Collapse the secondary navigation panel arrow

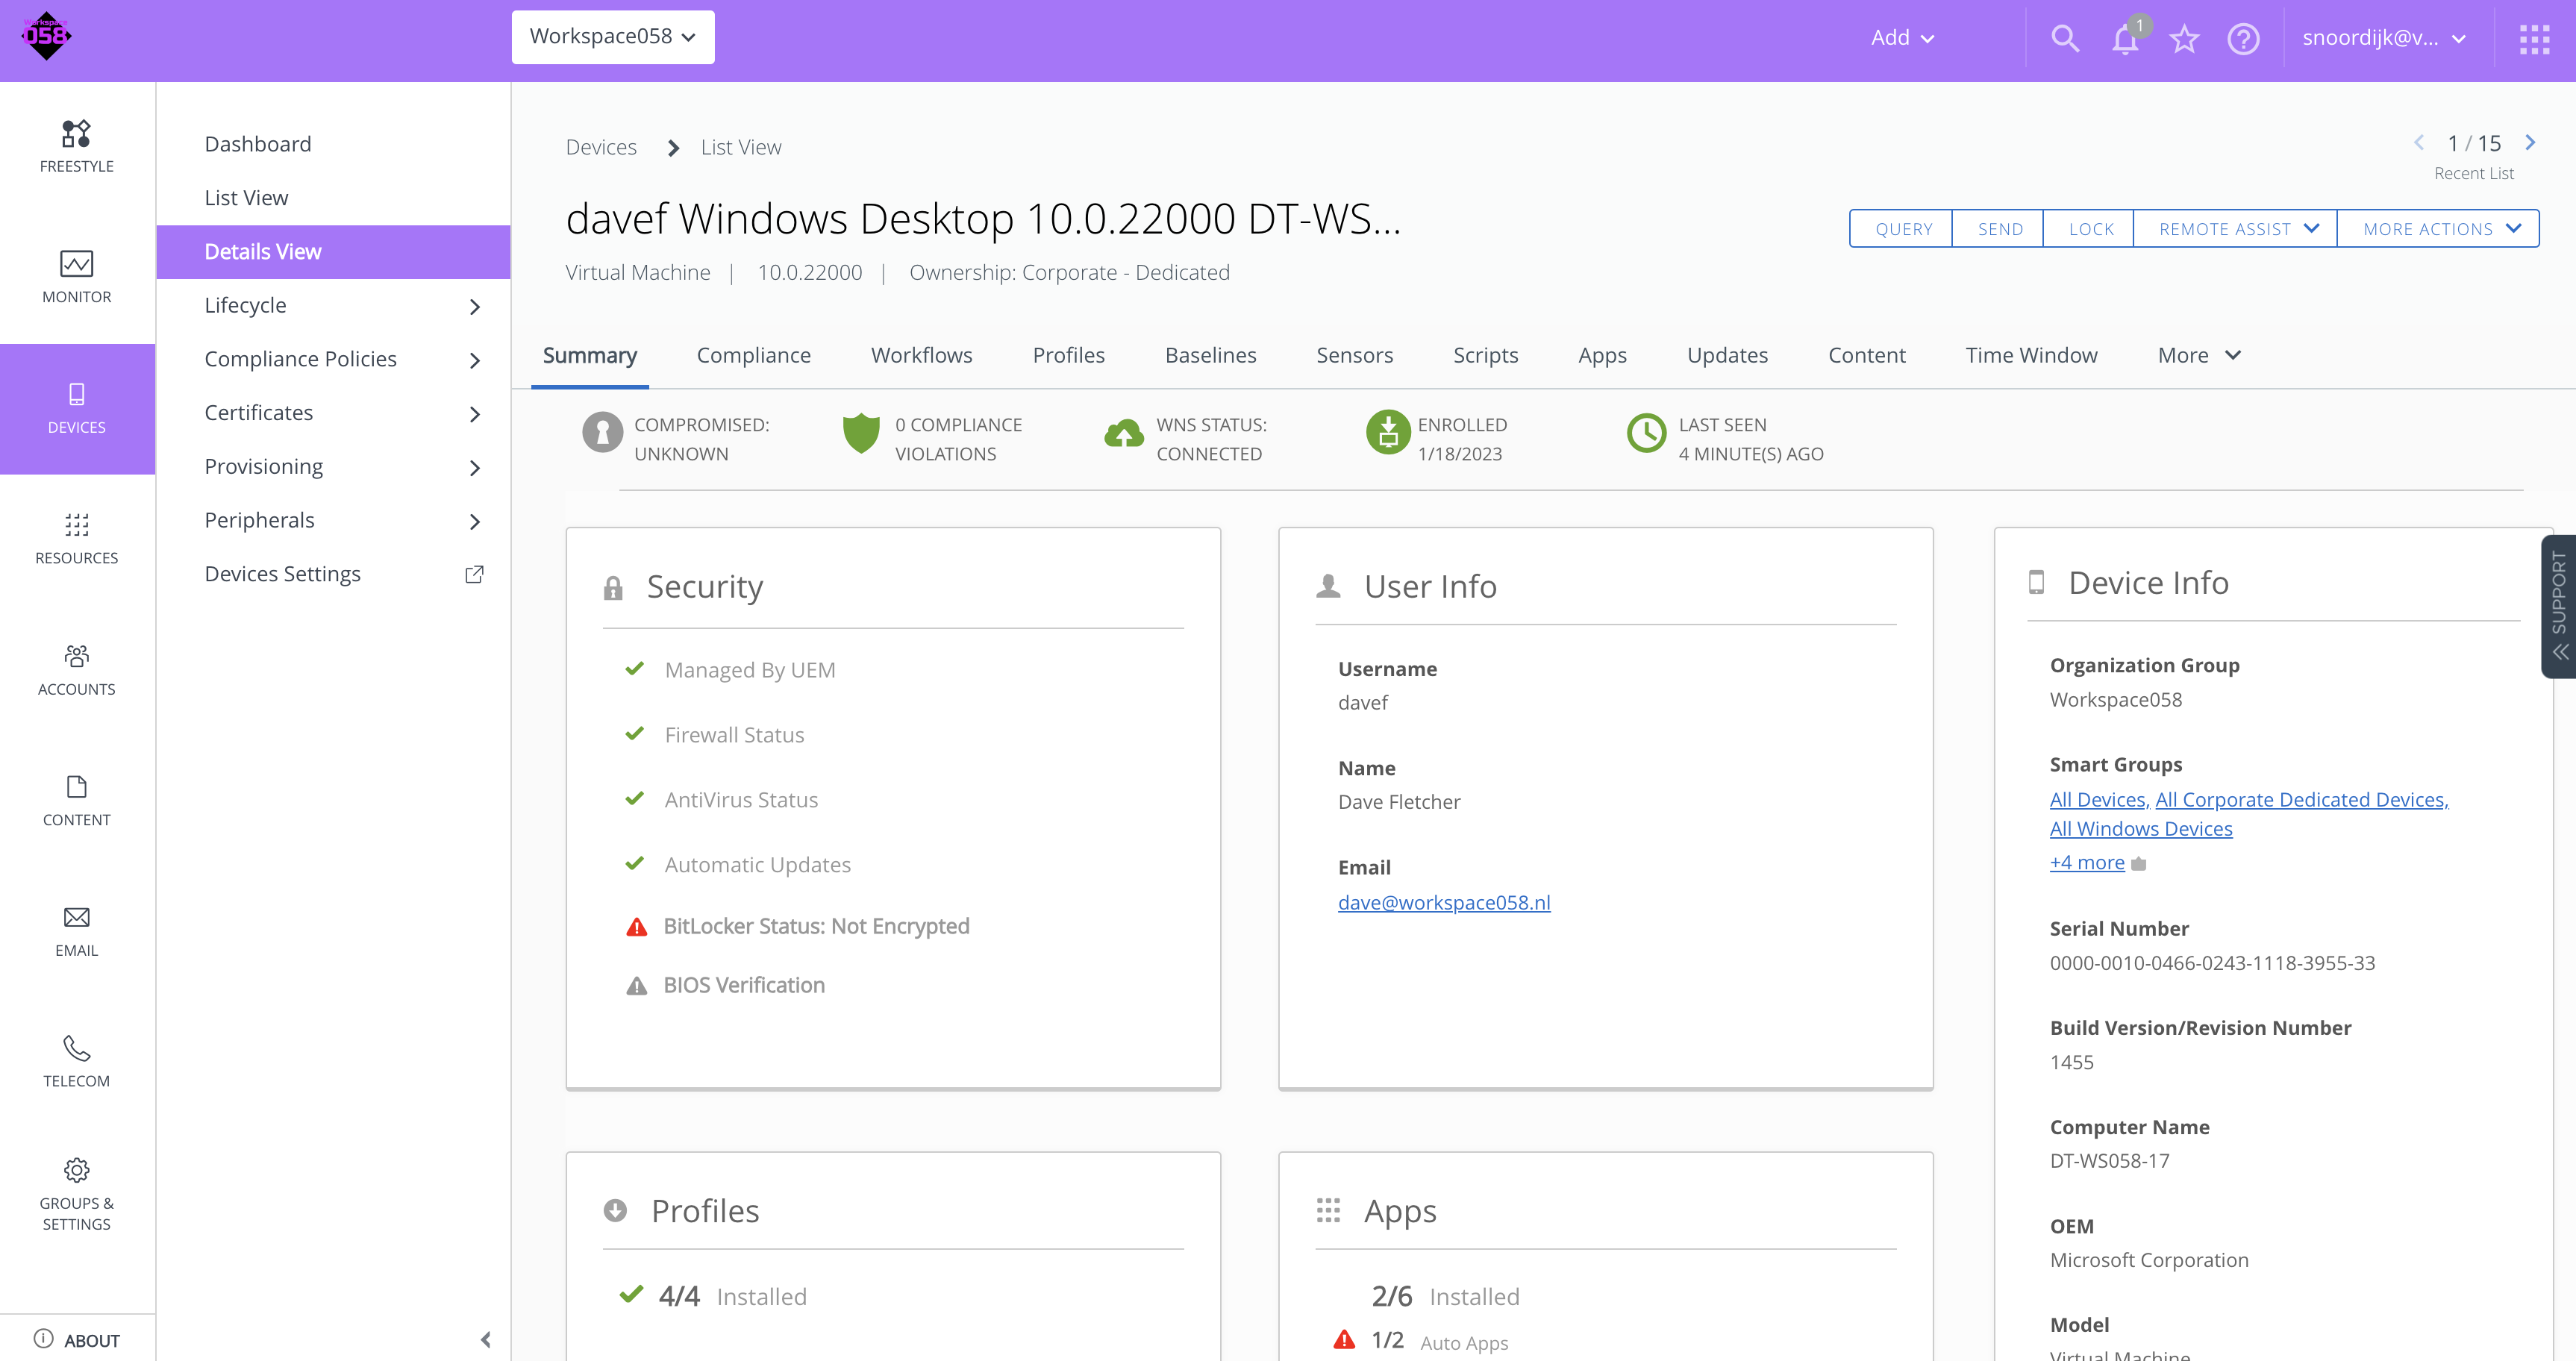point(486,1339)
